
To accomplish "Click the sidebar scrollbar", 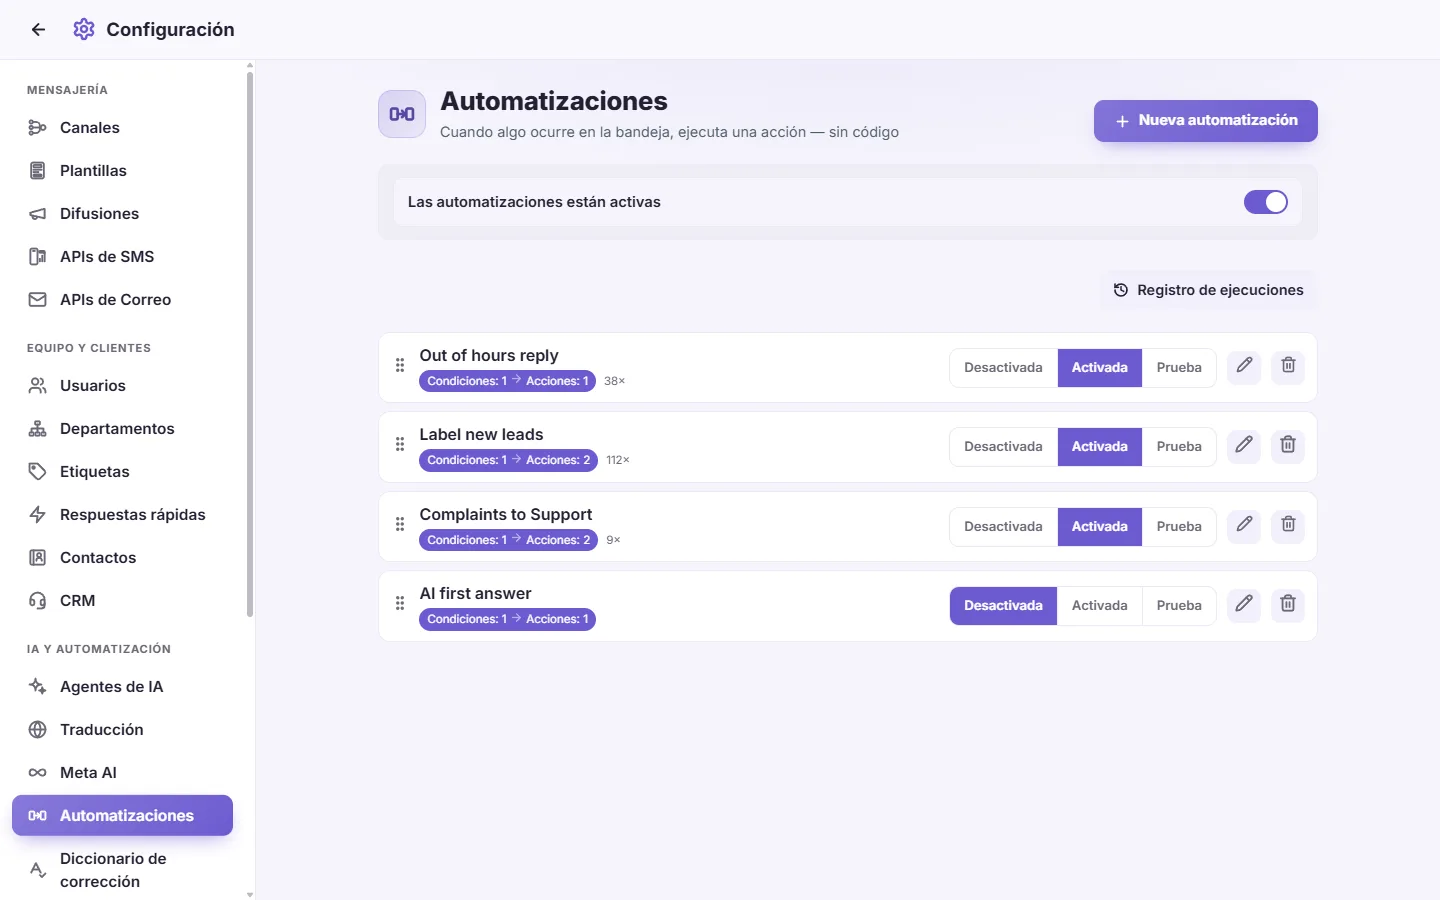I will click(250, 344).
